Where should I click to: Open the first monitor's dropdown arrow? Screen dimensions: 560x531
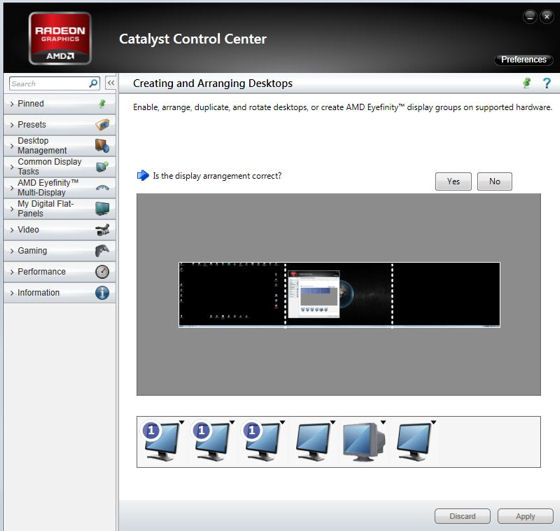pos(181,422)
